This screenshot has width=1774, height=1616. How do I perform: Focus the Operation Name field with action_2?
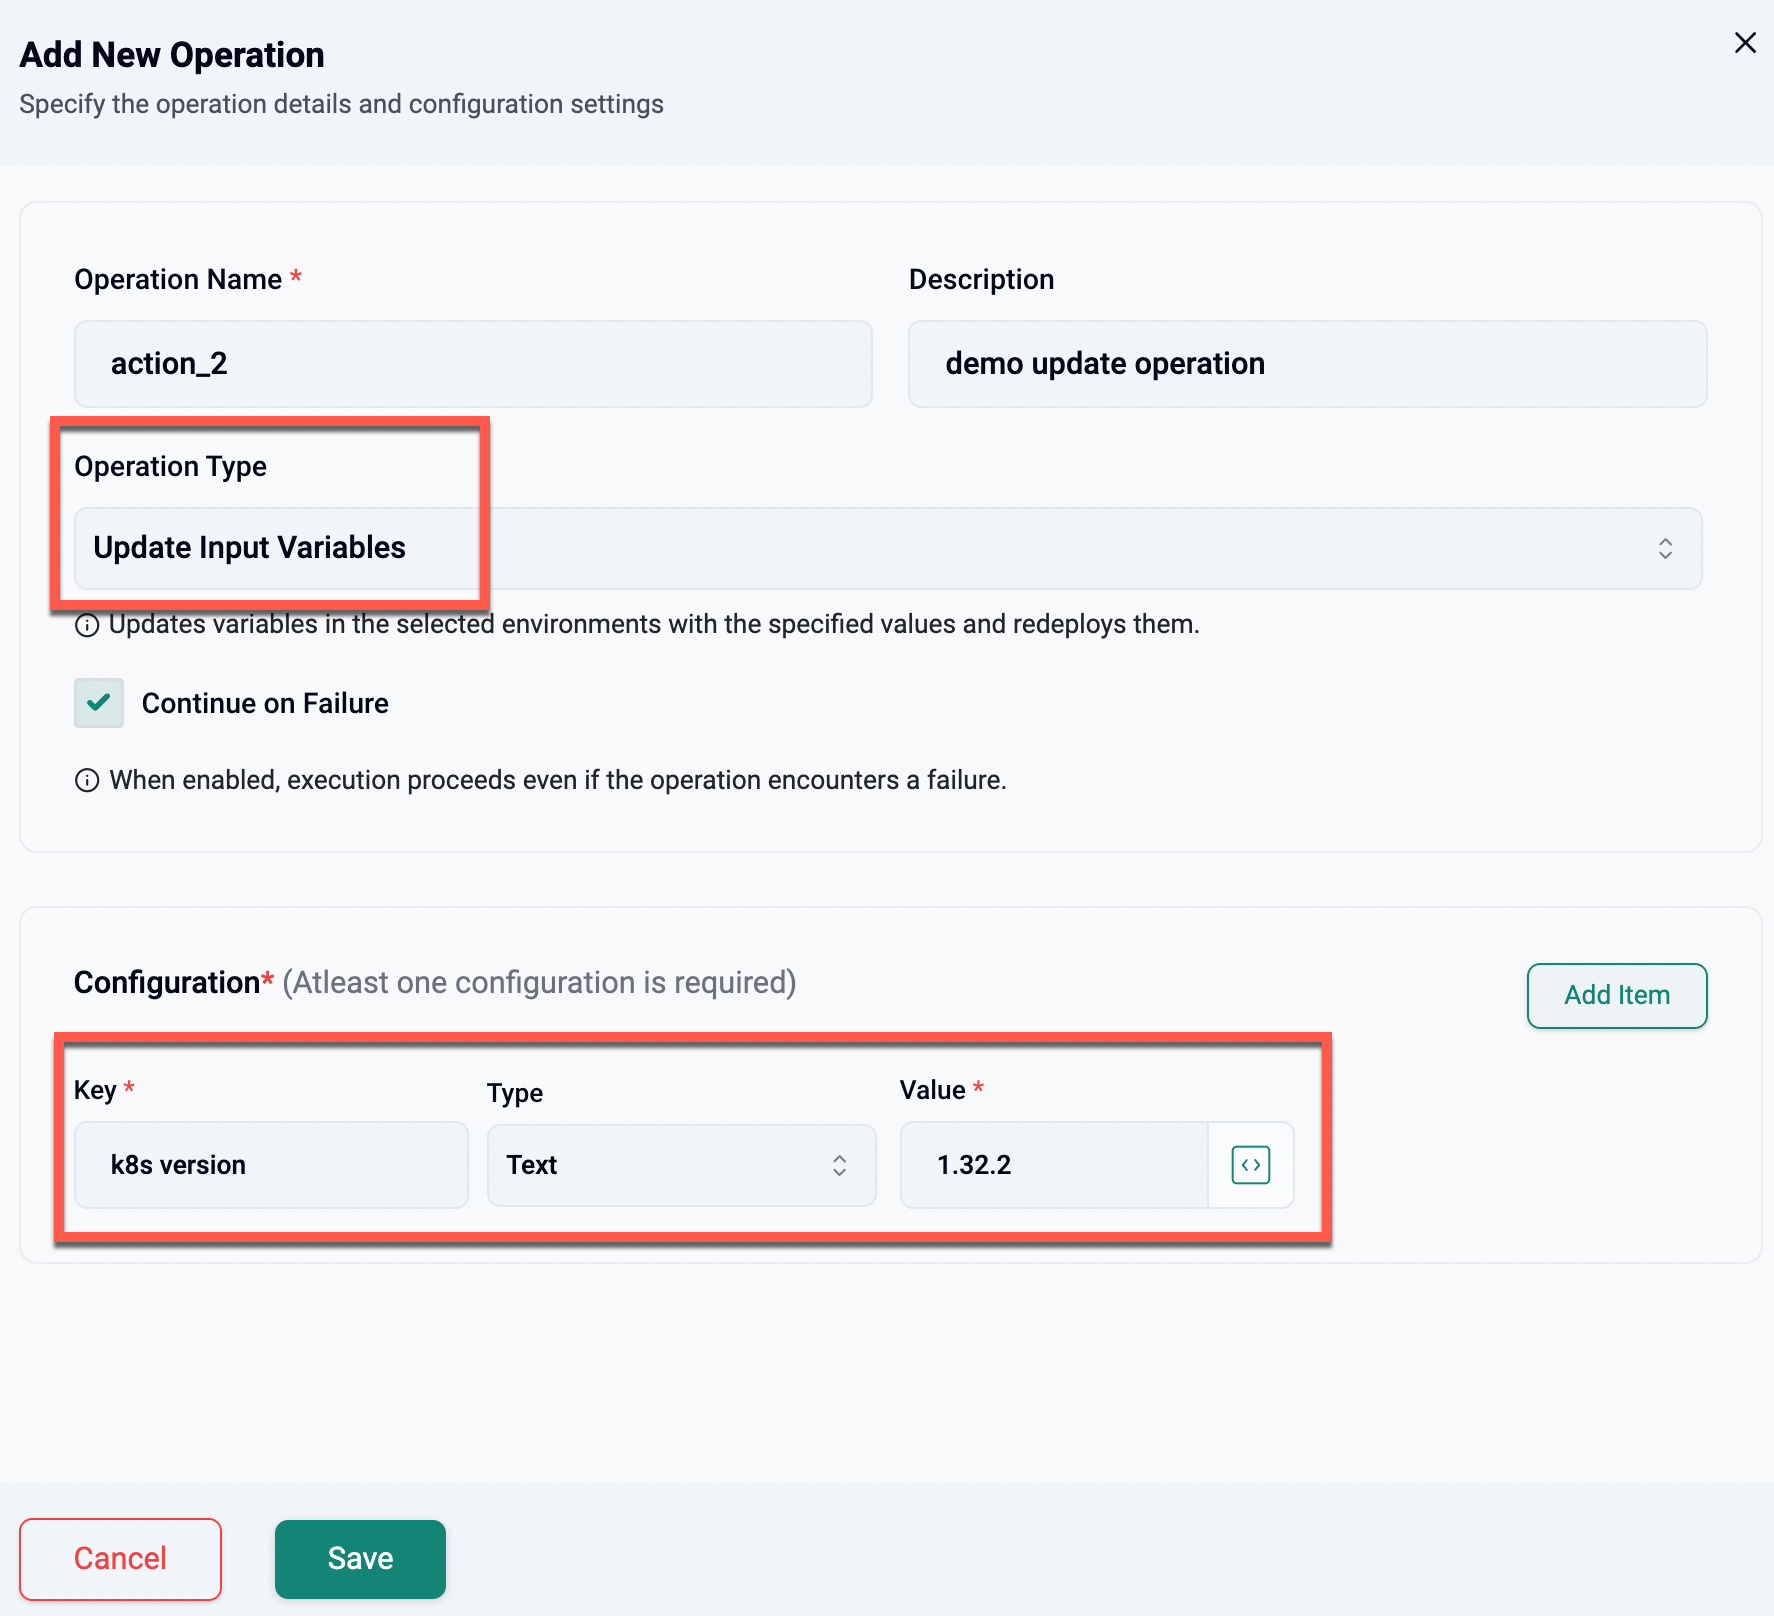click(x=473, y=364)
